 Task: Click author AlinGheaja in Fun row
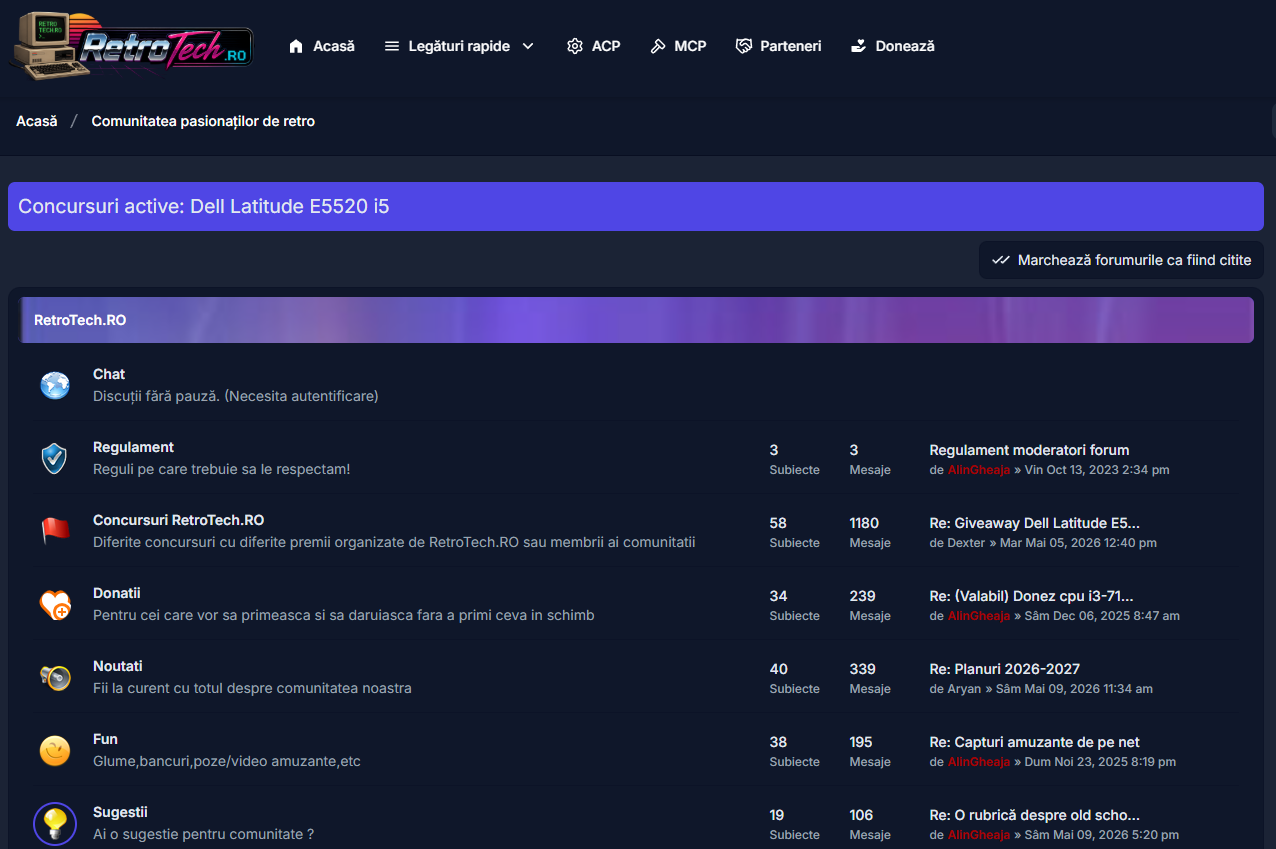979,762
